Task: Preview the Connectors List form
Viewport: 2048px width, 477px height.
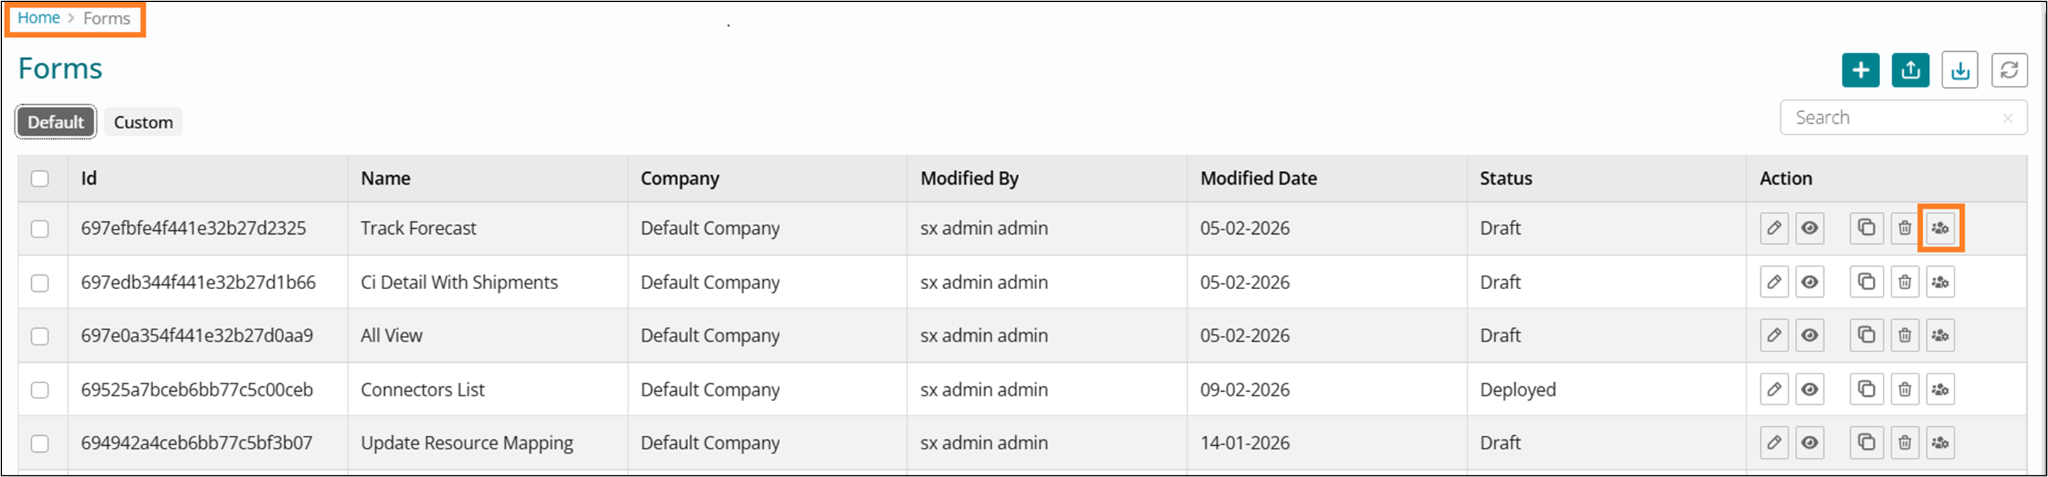Action: click(1810, 390)
